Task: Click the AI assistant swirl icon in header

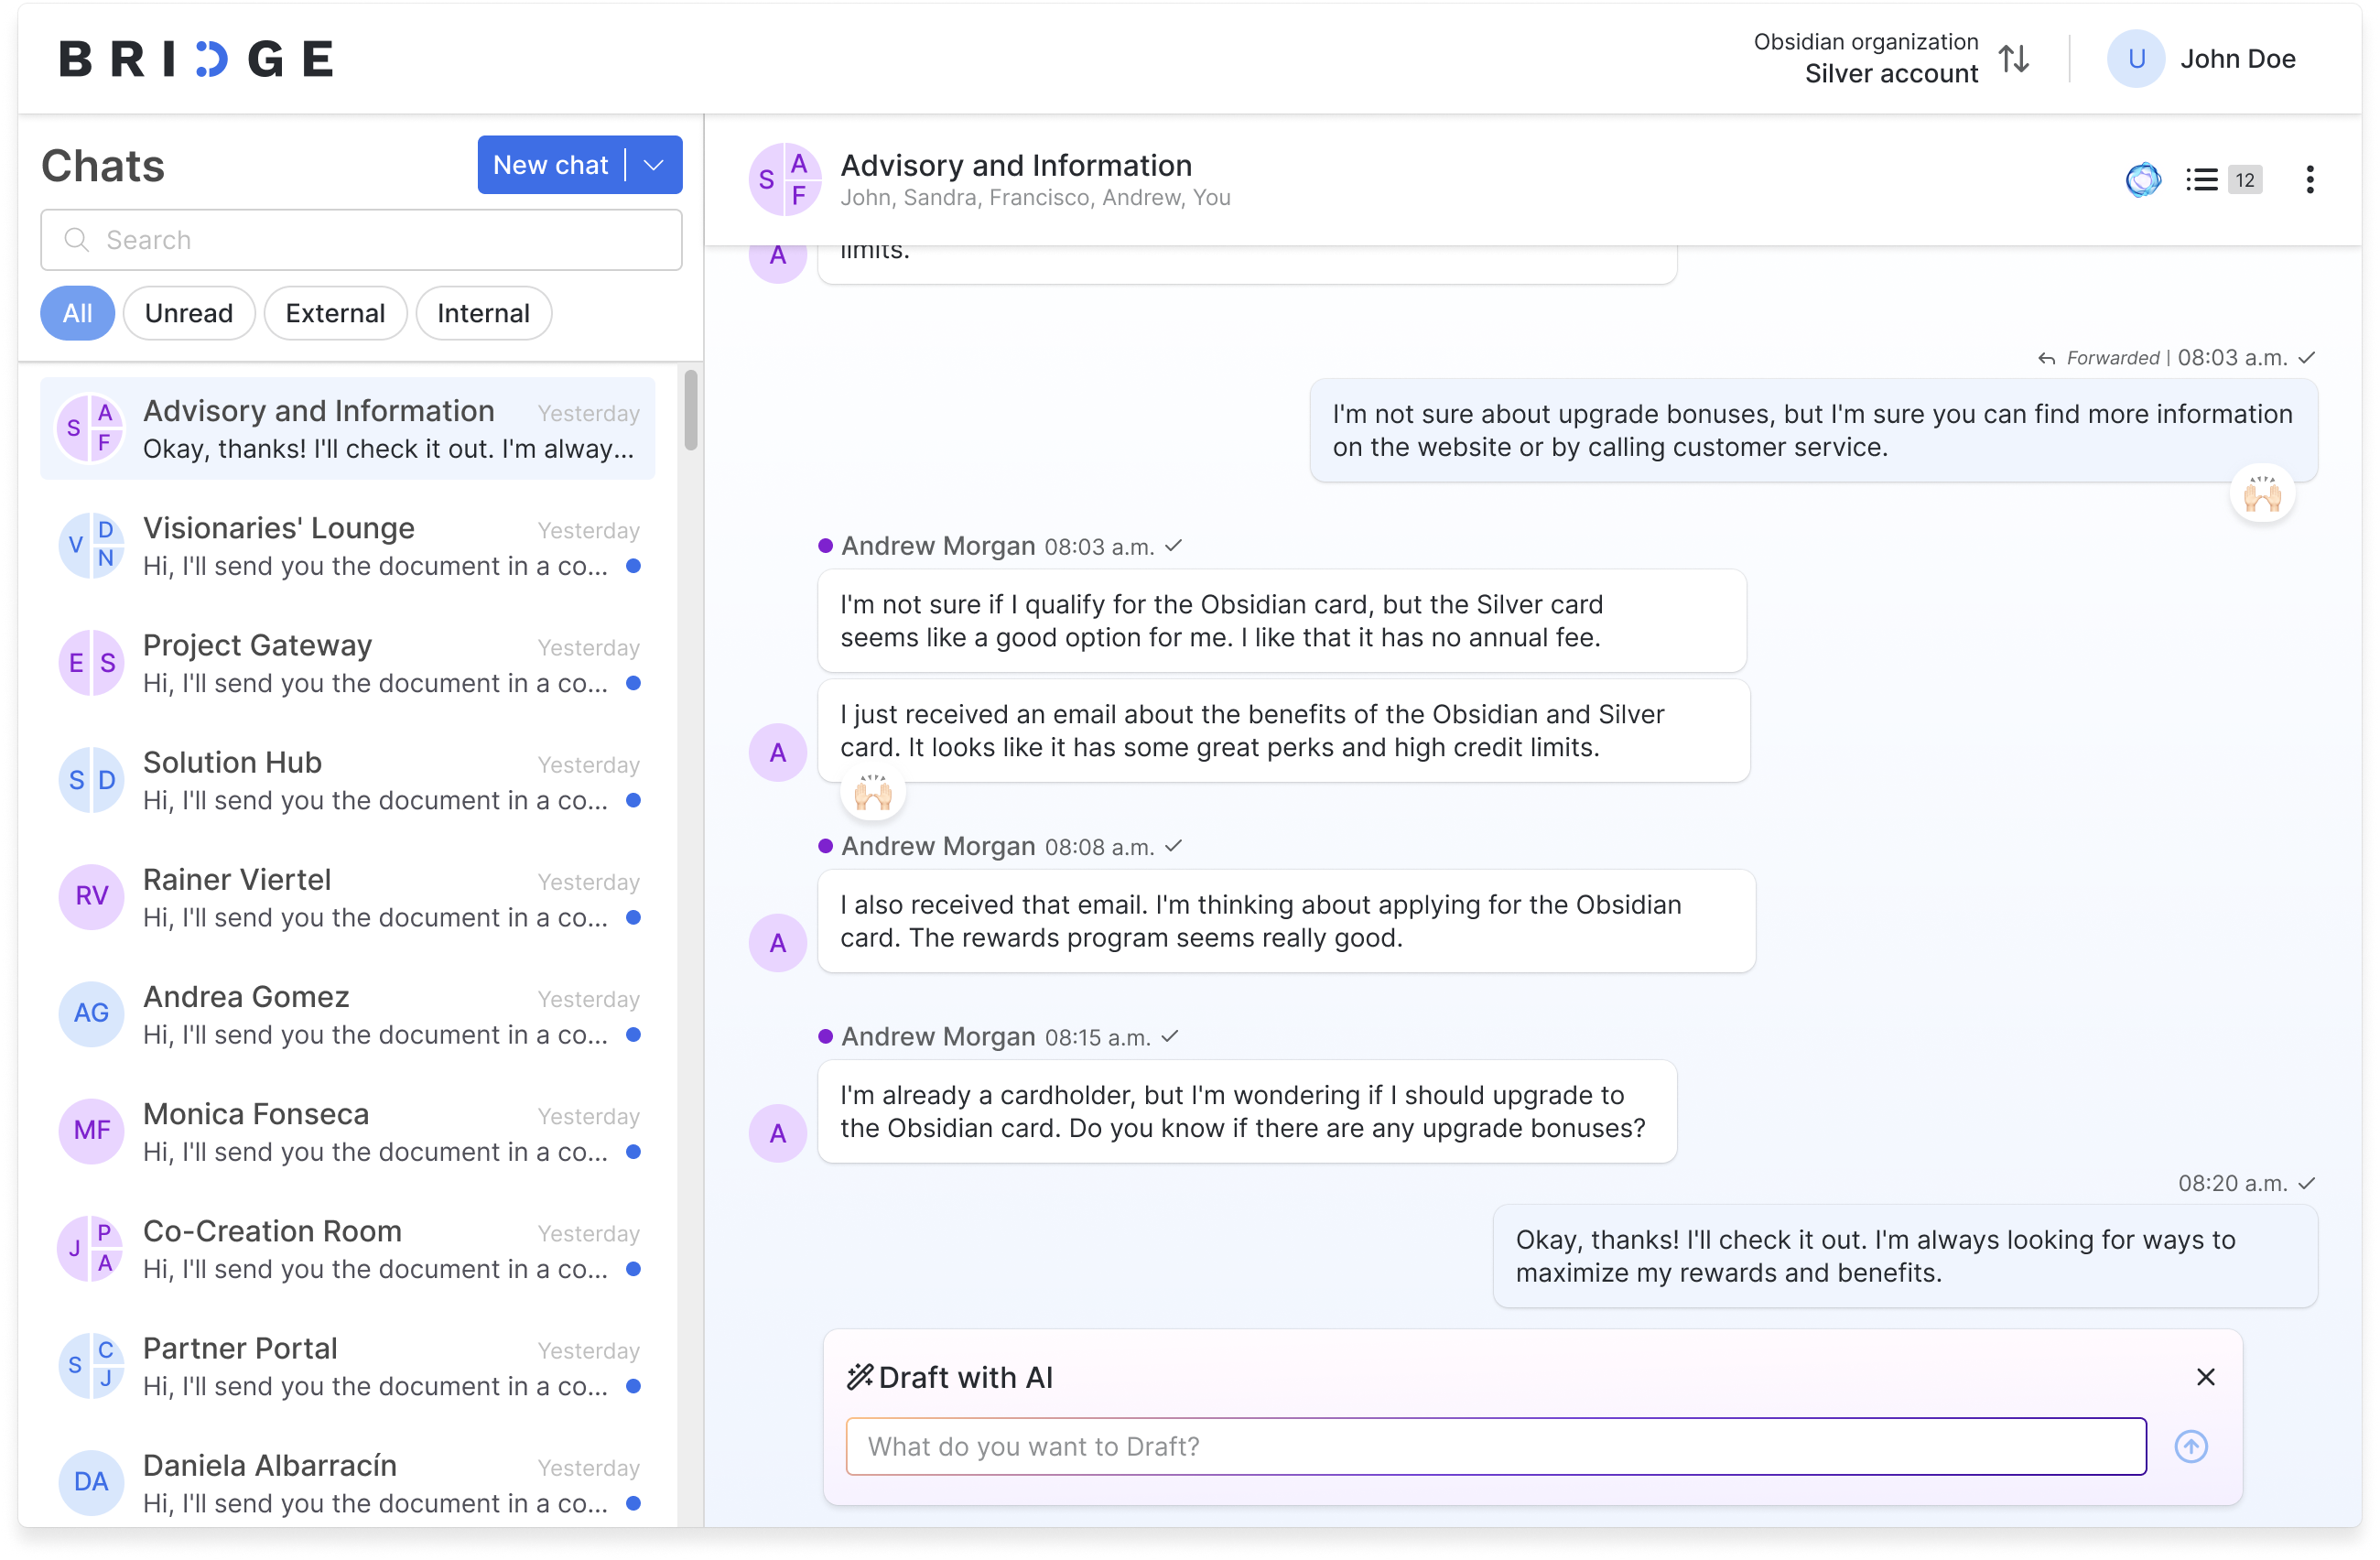Action: click(2142, 180)
